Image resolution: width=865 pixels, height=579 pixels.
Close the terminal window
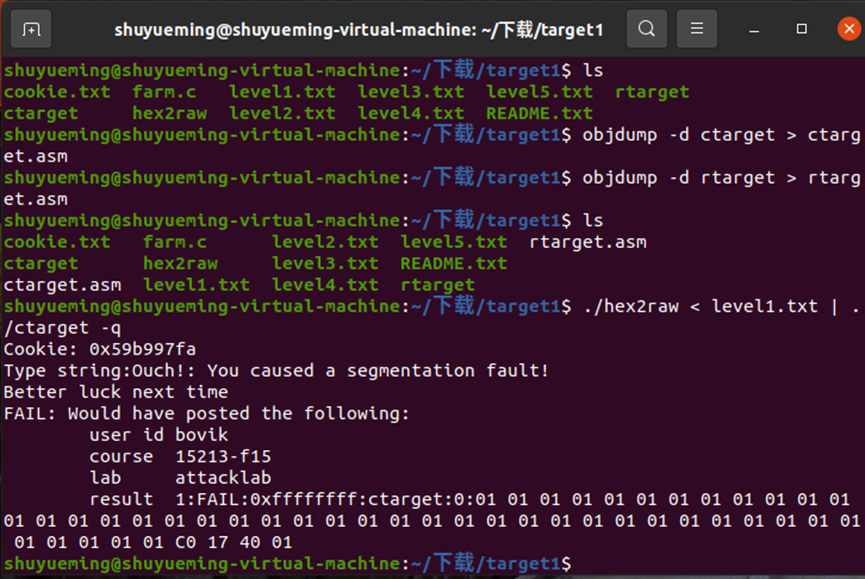[849, 29]
